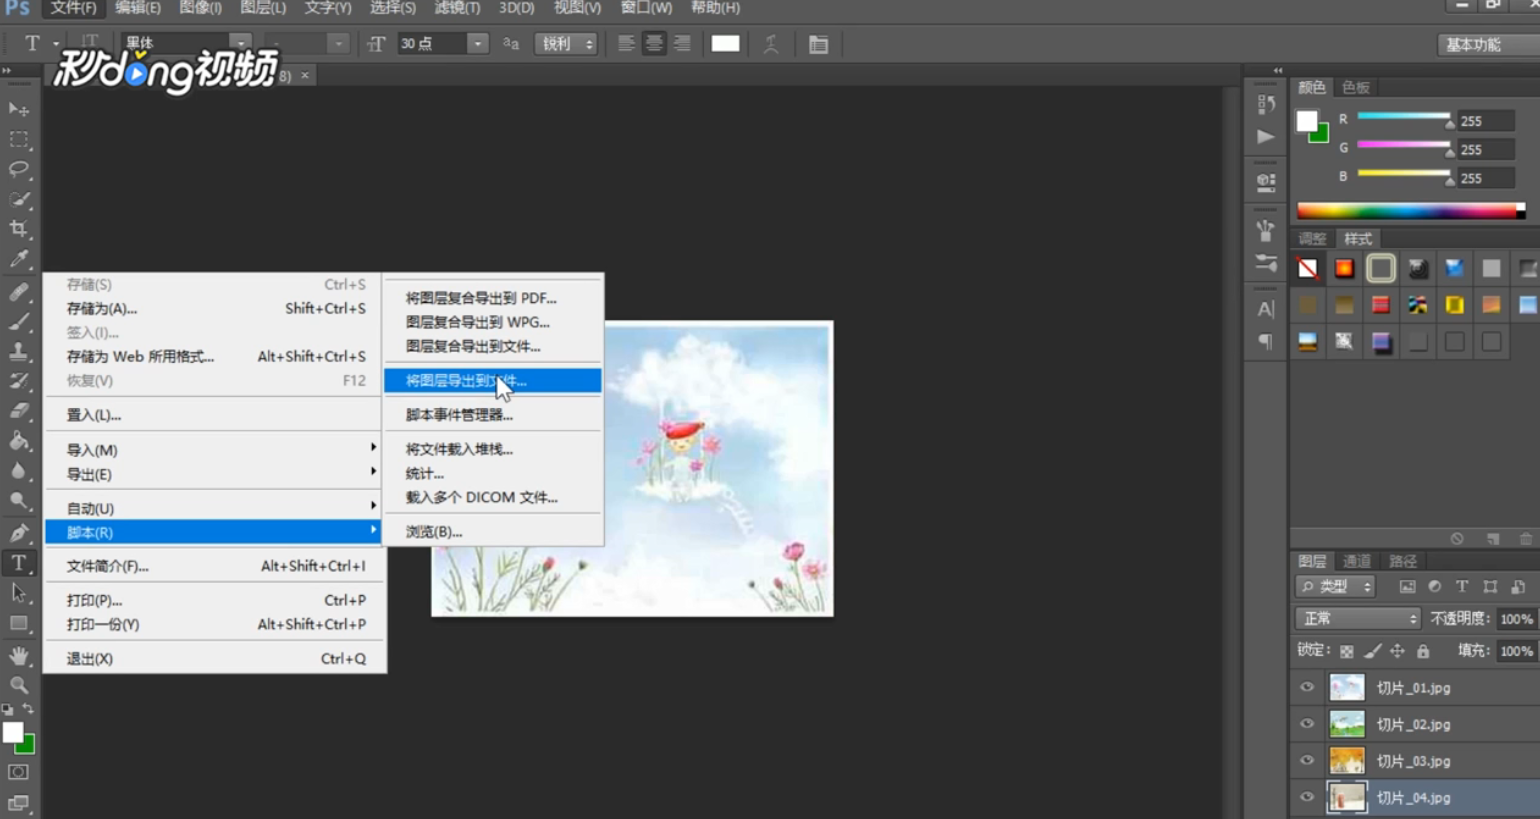
Task: Open the character and paragraph panels toggle
Action: [x=818, y=44]
